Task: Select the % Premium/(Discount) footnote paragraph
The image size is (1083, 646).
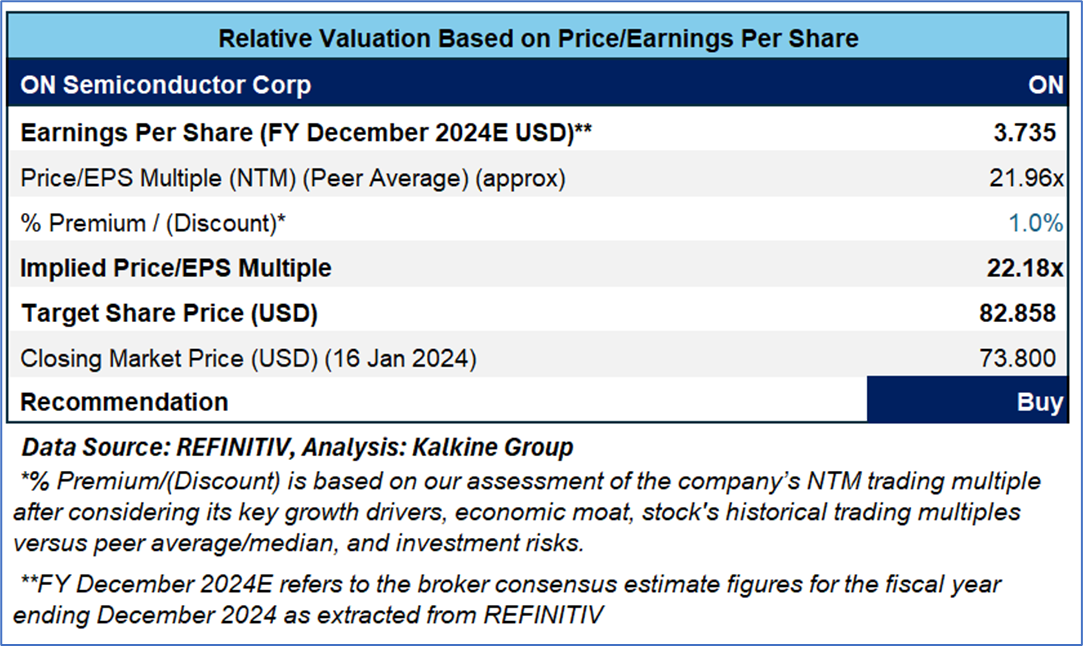Action: [x=530, y=512]
